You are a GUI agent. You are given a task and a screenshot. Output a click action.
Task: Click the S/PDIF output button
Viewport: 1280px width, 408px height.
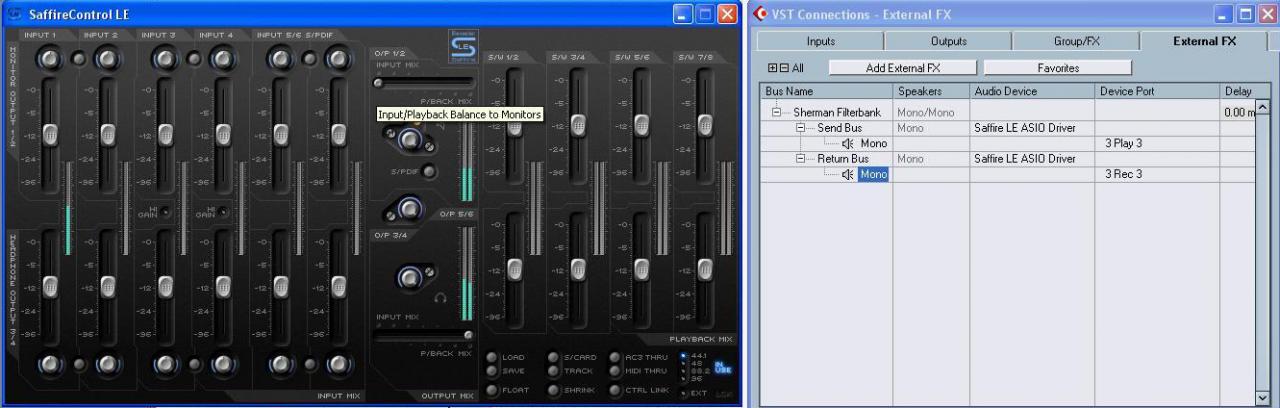click(430, 172)
